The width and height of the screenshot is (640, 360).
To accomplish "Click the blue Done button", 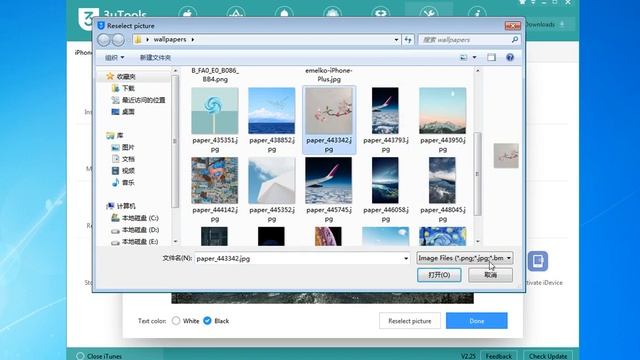I will [x=476, y=321].
